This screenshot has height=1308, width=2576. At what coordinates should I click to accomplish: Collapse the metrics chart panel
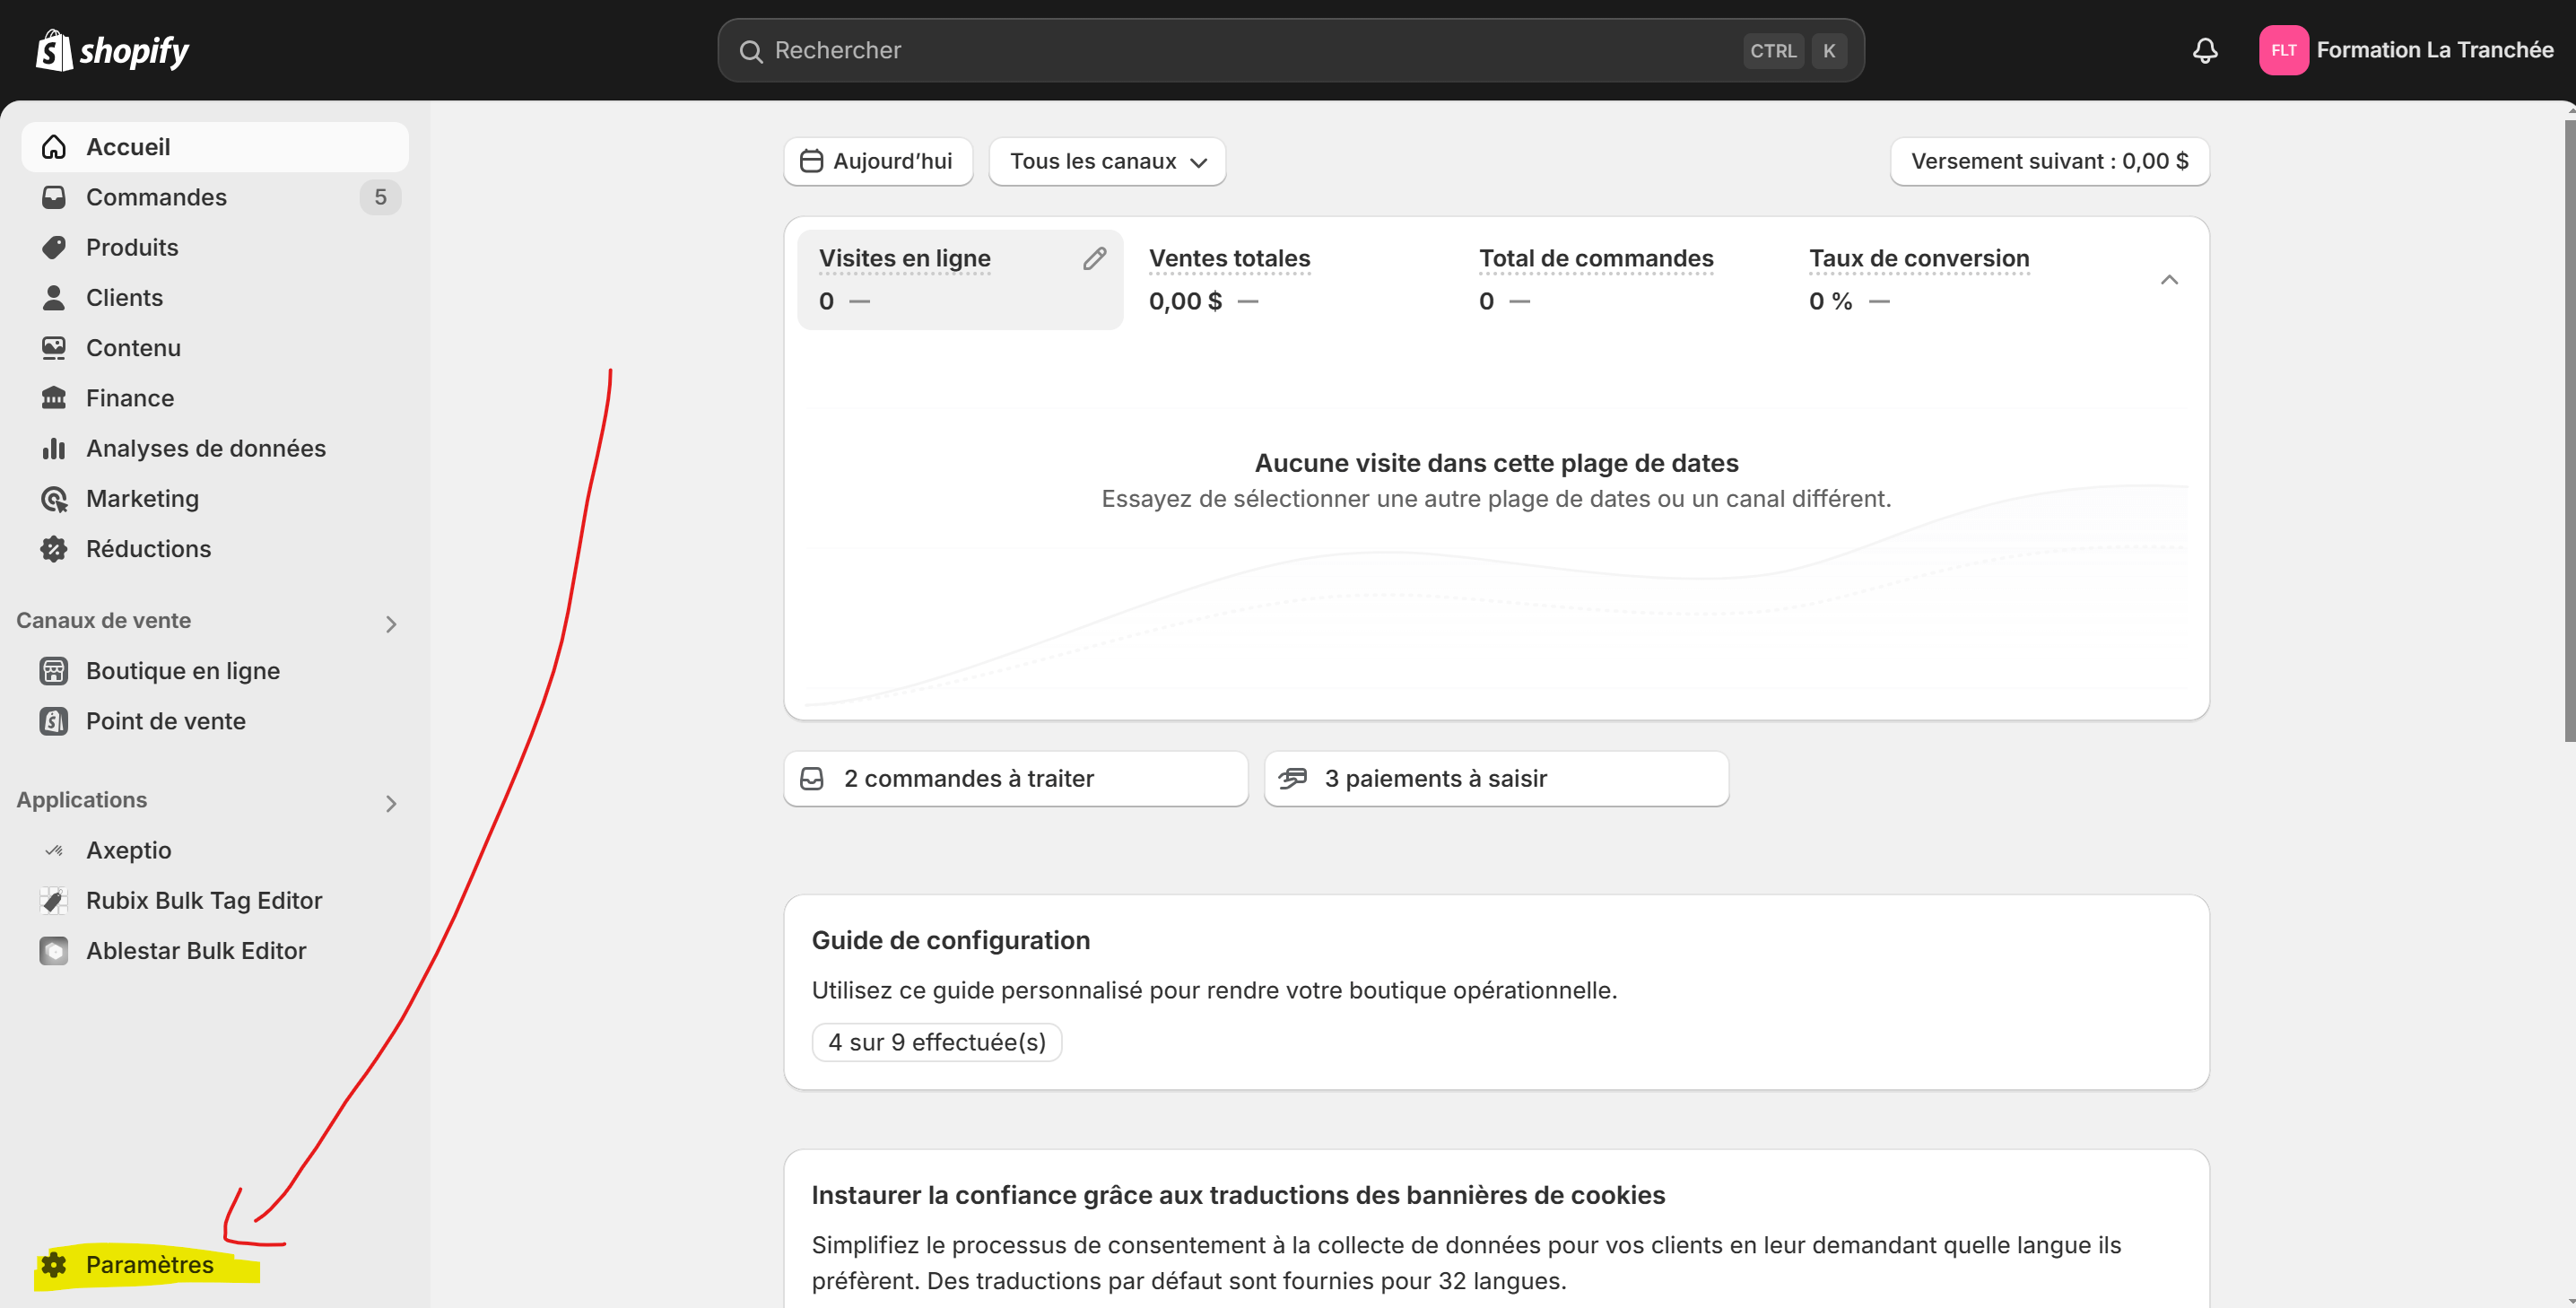2168,280
